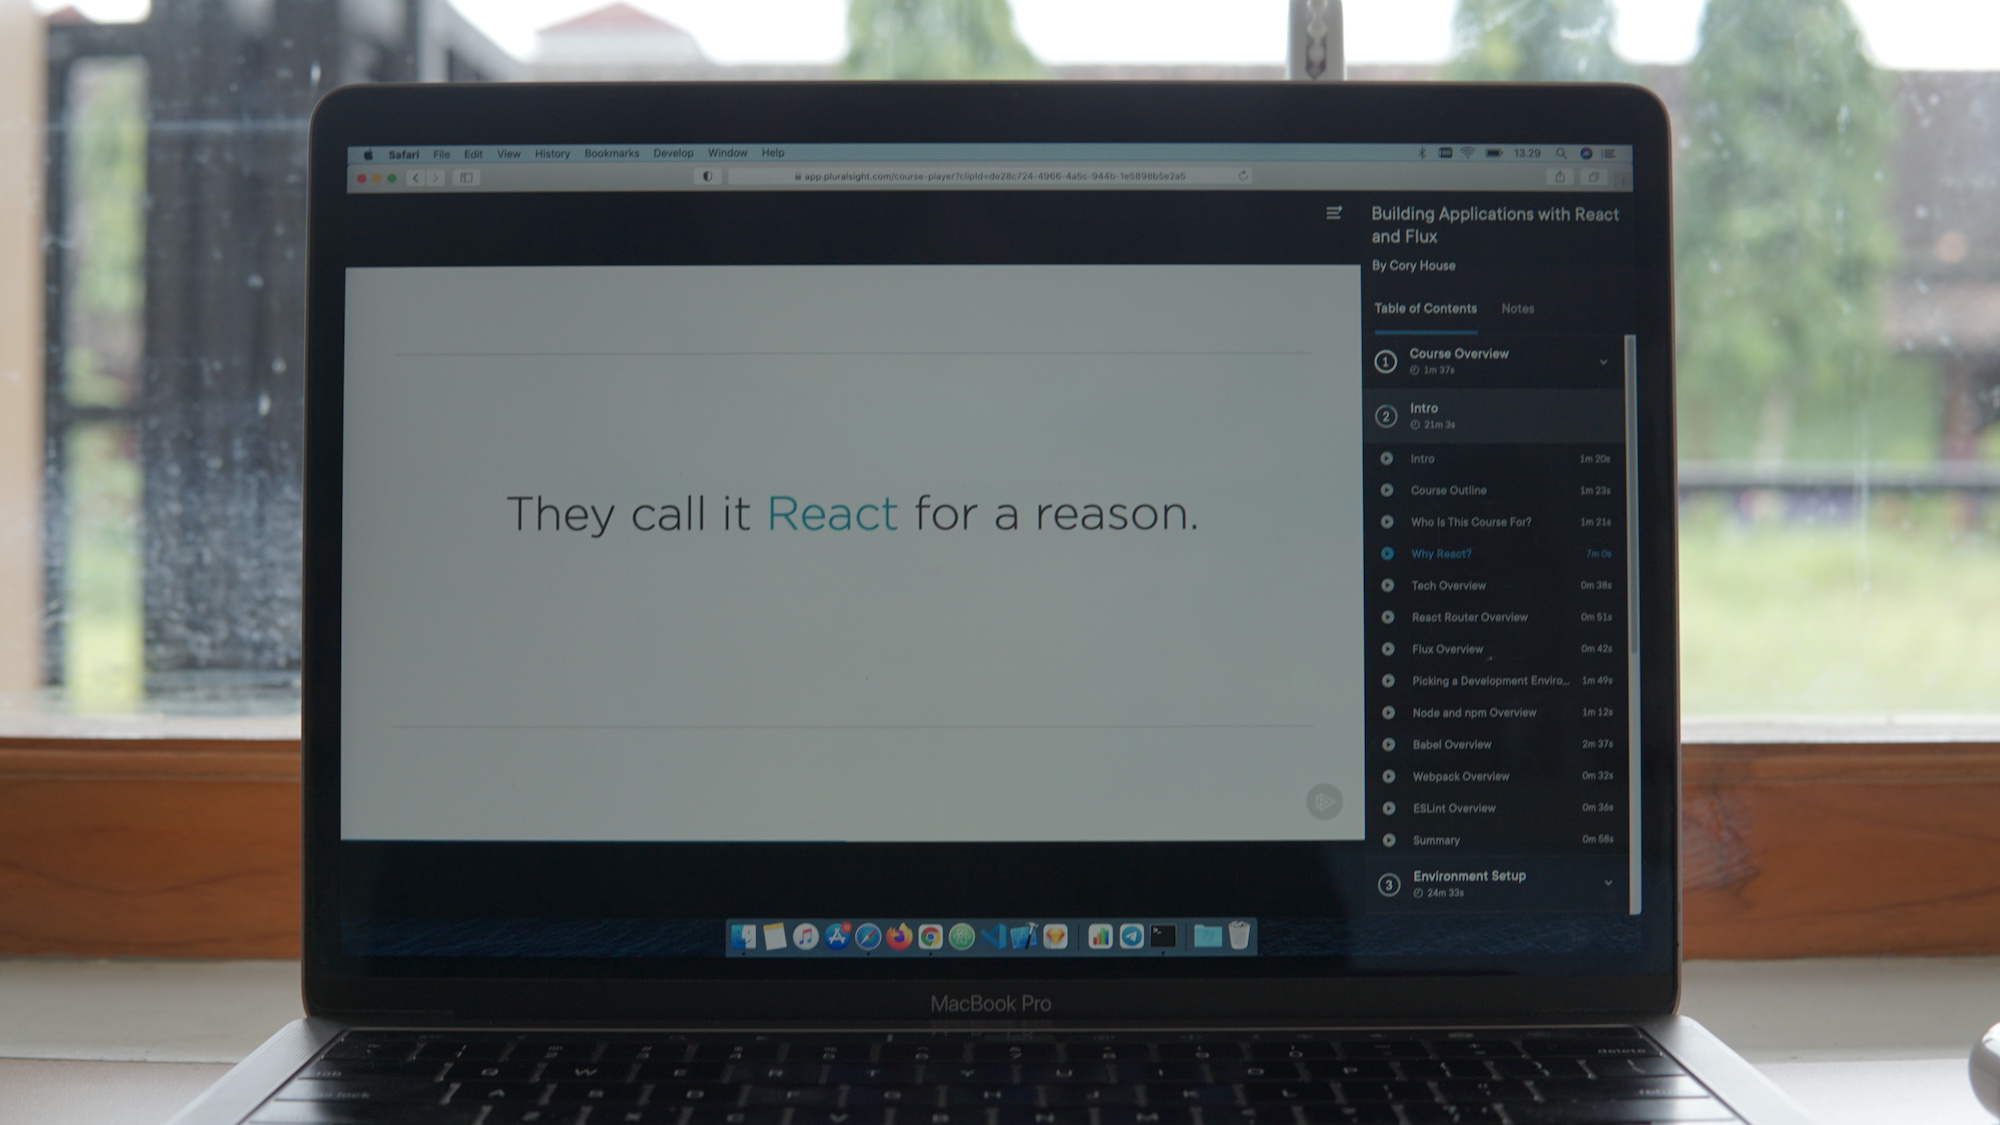This screenshot has height=1125, width=2000.
Task: Play the Course Outline clip
Action: point(1496,490)
